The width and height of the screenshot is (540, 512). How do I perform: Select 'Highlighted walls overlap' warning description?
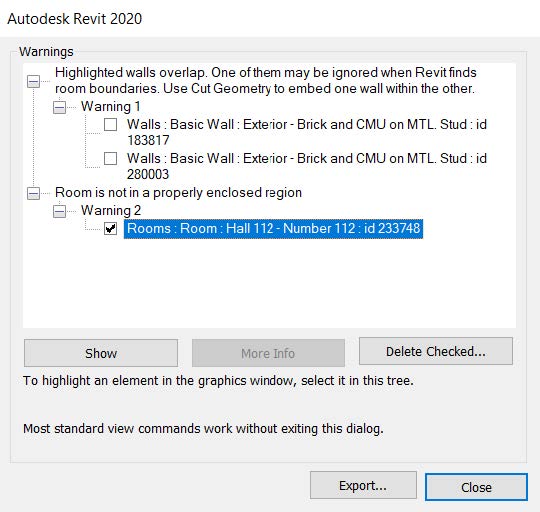(x=266, y=81)
